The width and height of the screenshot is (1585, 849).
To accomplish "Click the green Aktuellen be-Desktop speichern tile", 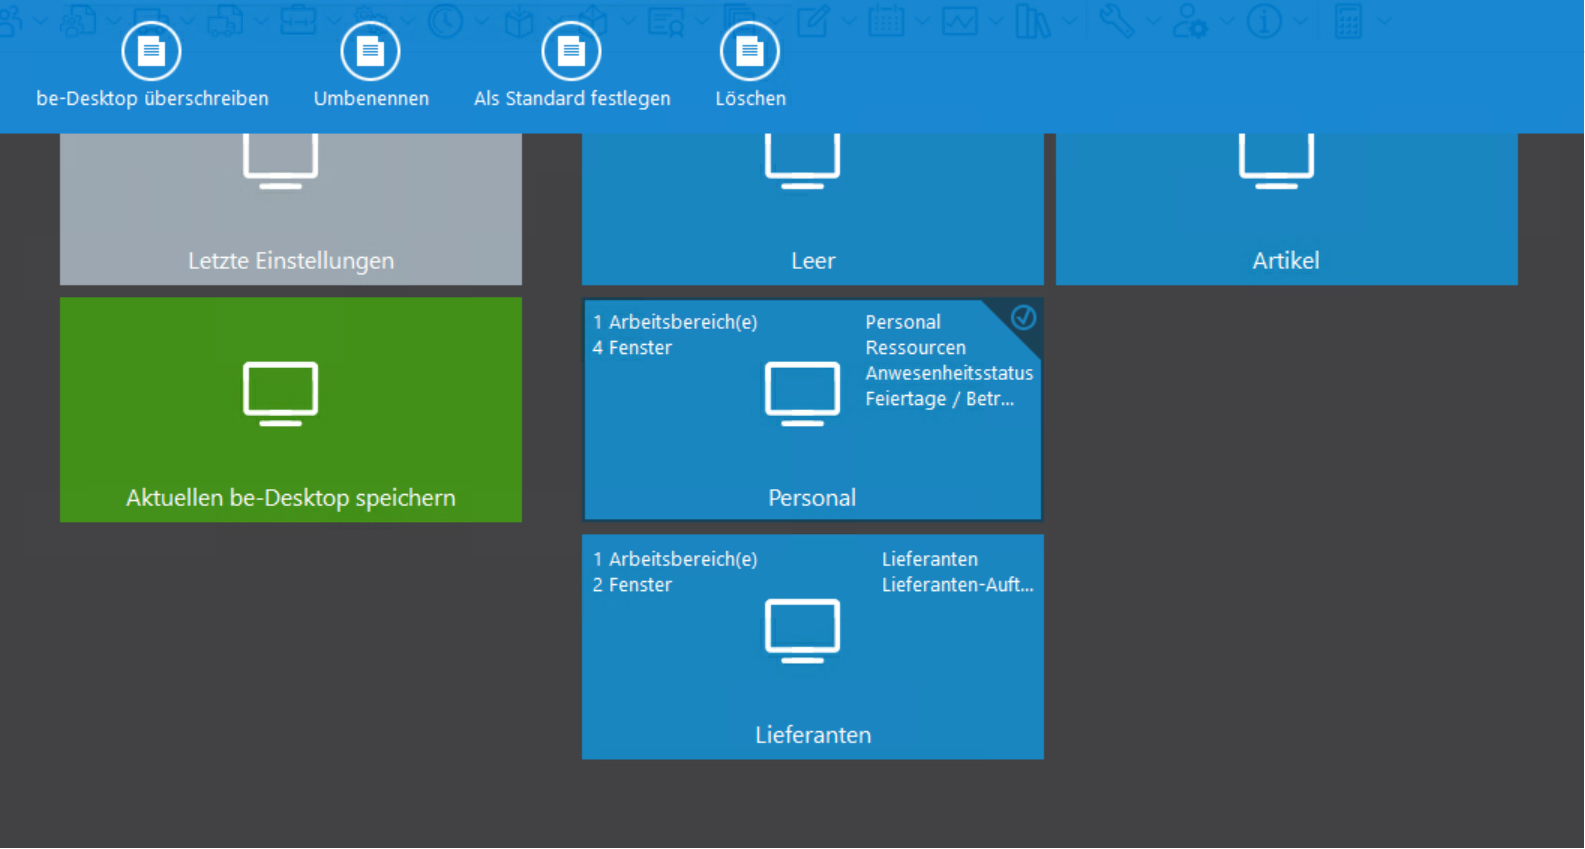I will point(290,410).
